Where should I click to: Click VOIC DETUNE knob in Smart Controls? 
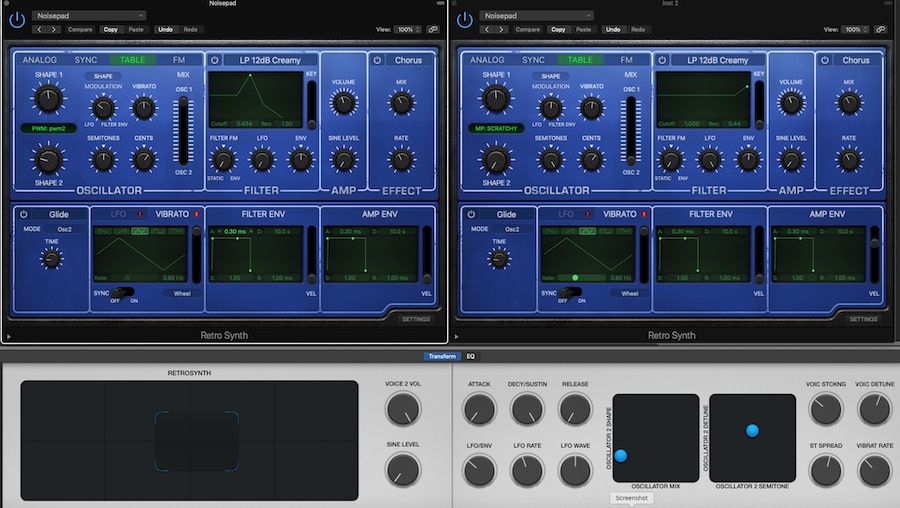[x=874, y=409]
